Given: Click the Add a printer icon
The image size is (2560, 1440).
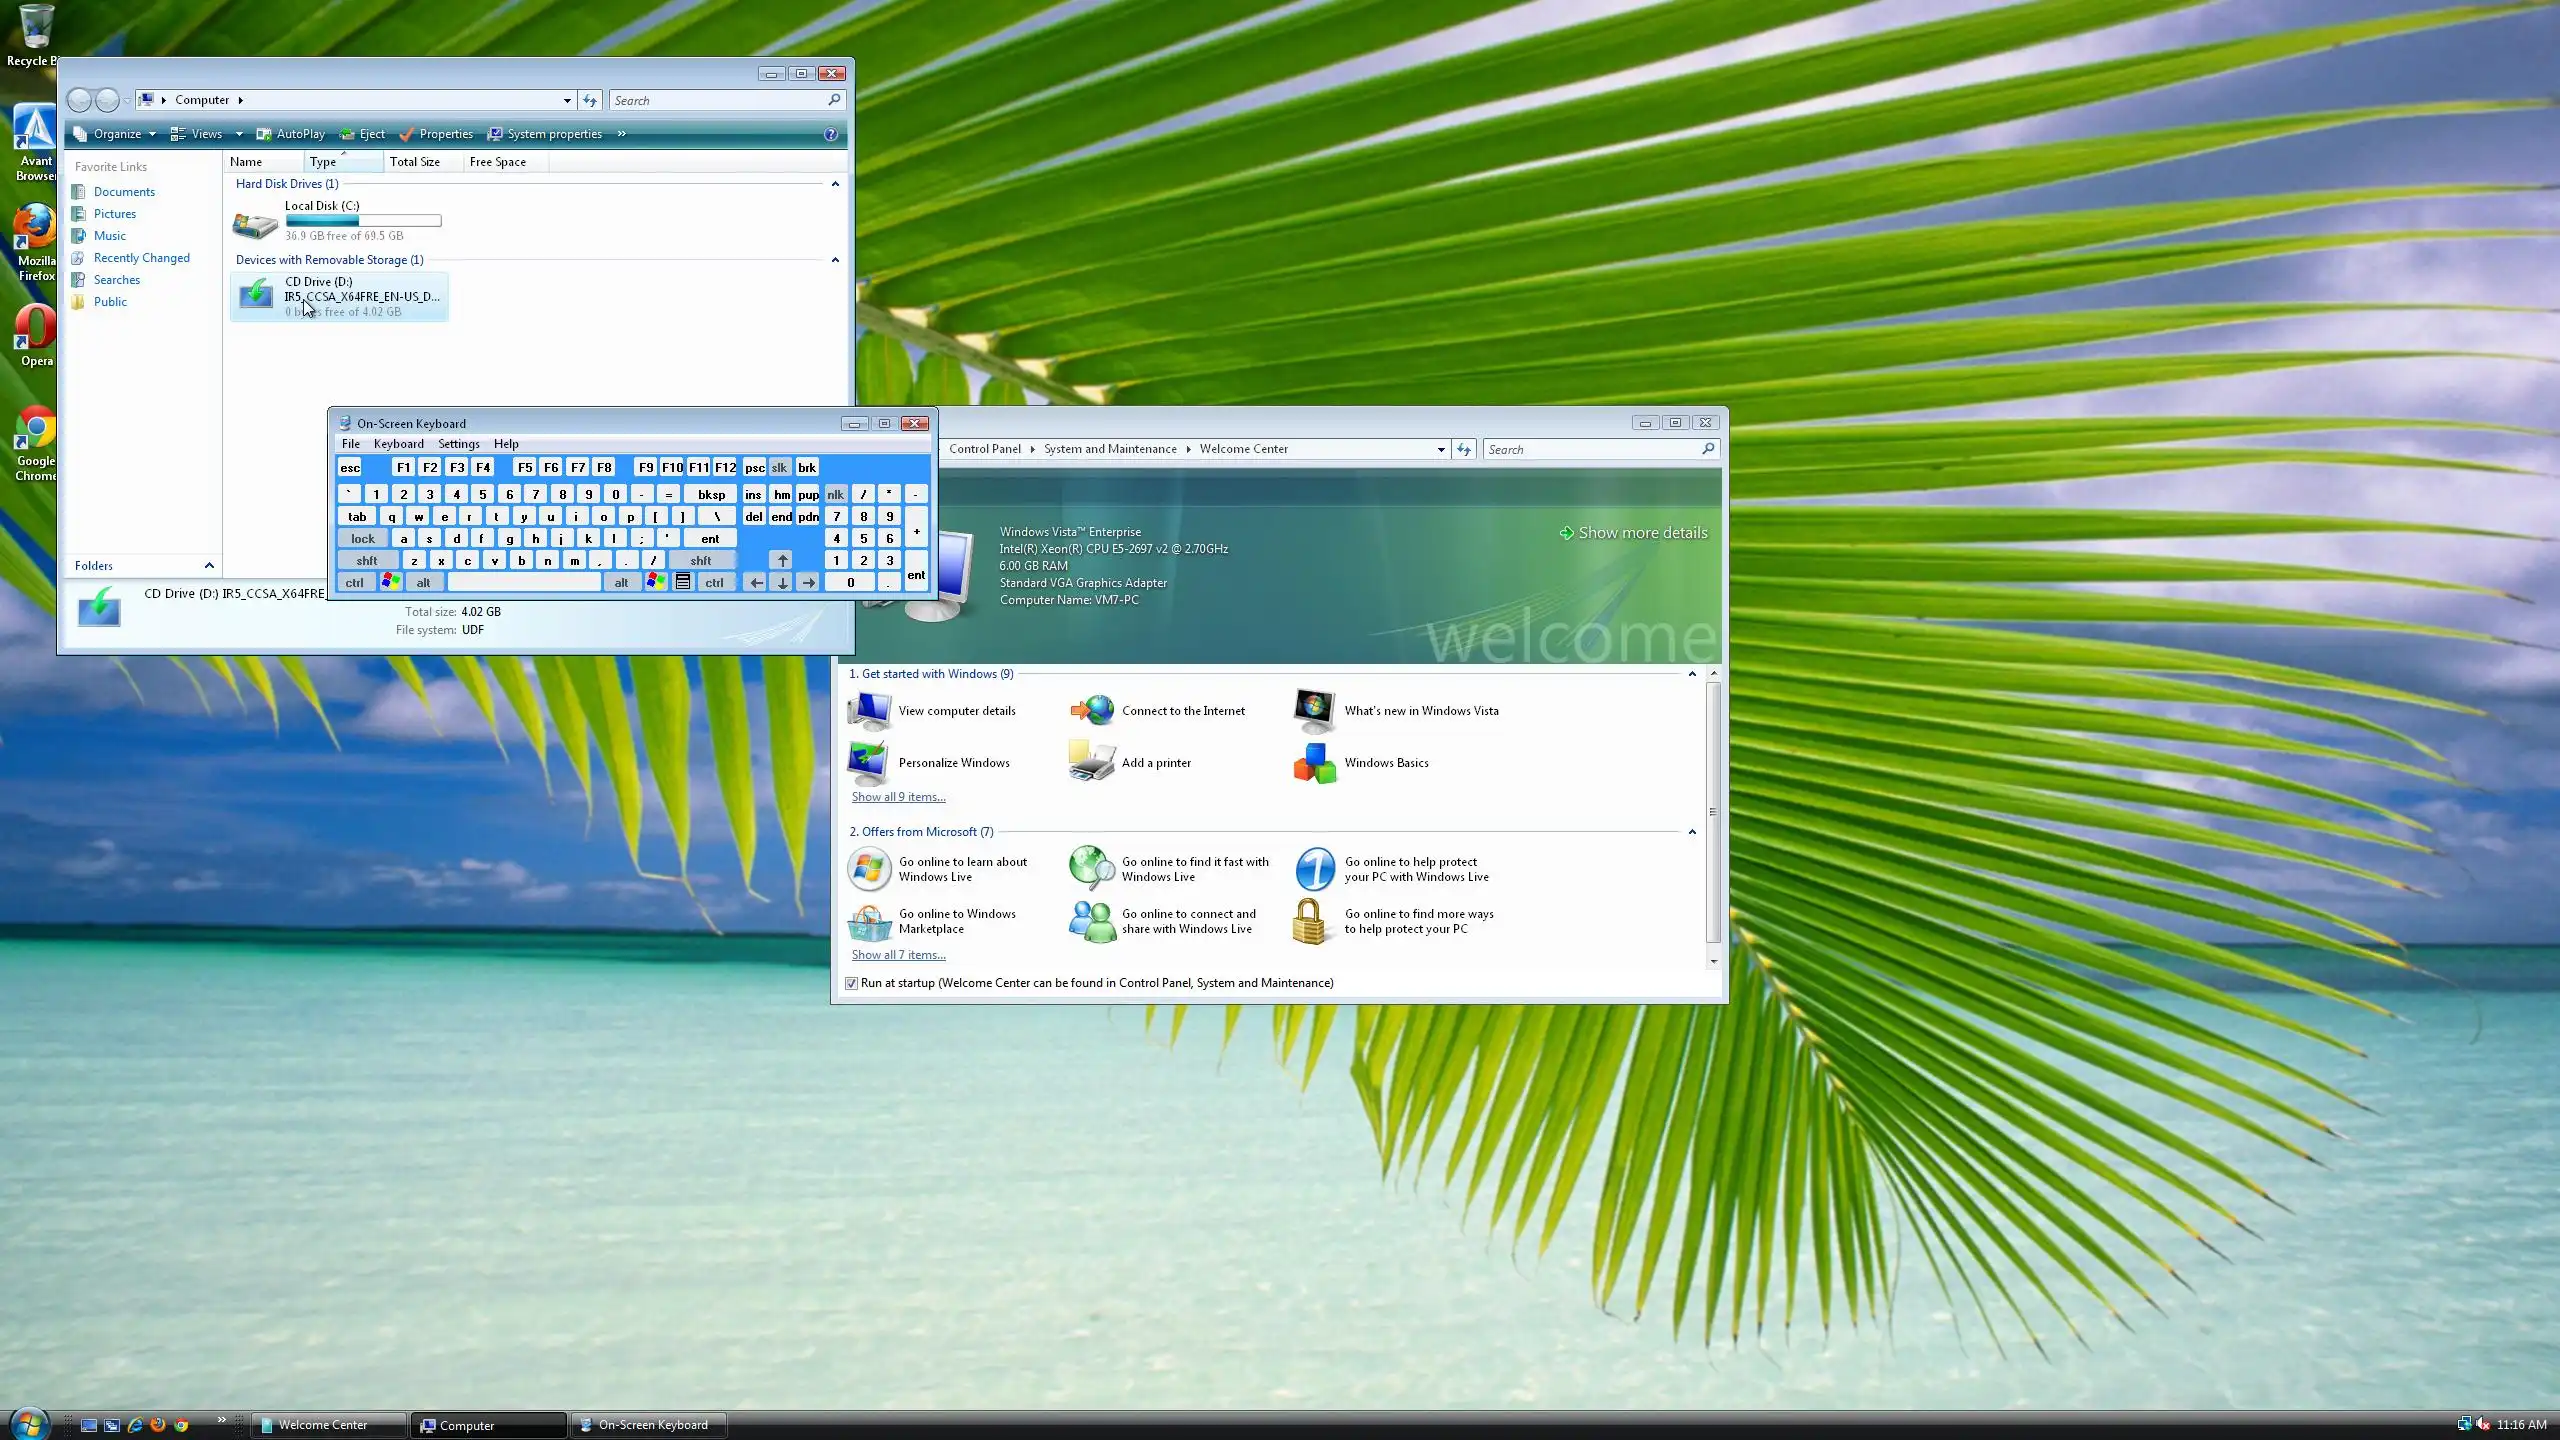Looking at the screenshot, I should click(1091, 763).
